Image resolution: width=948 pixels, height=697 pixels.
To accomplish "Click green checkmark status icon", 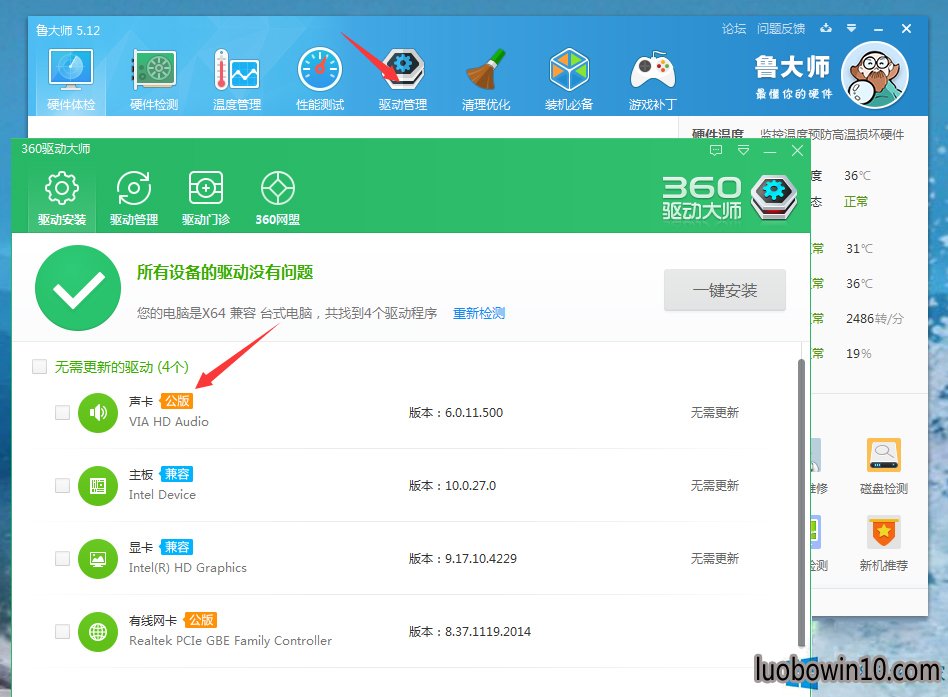I will click(78, 288).
